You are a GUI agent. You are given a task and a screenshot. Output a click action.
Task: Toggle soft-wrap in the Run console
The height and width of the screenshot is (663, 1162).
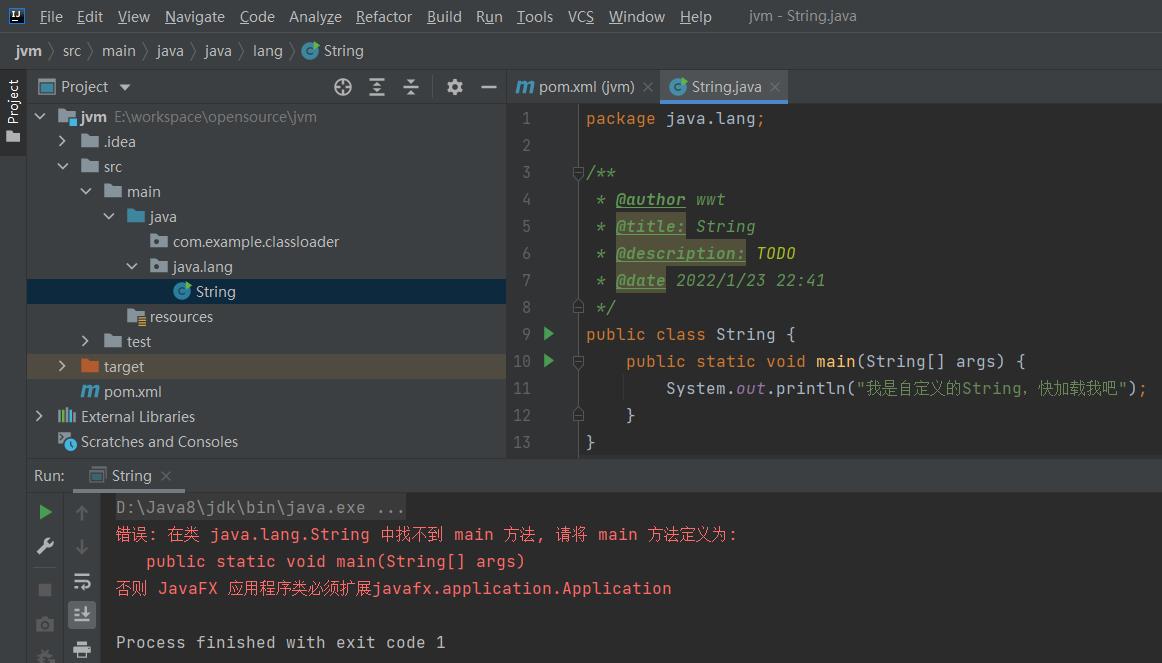tap(82, 581)
